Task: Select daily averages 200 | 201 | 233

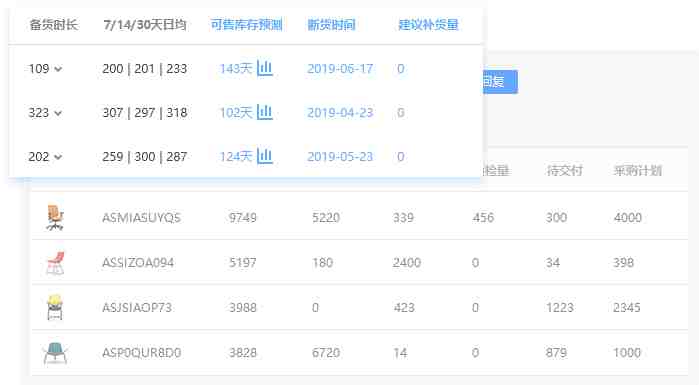Action: coord(144,69)
